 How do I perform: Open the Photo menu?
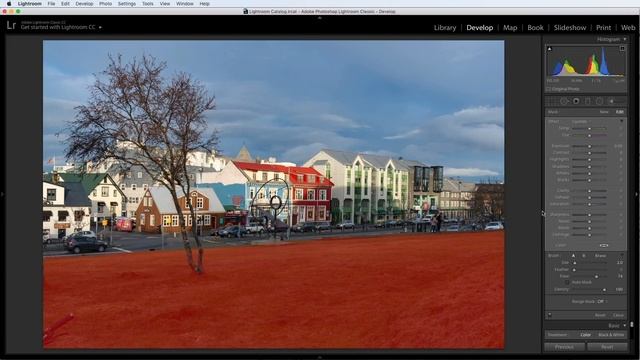[105, 4]
